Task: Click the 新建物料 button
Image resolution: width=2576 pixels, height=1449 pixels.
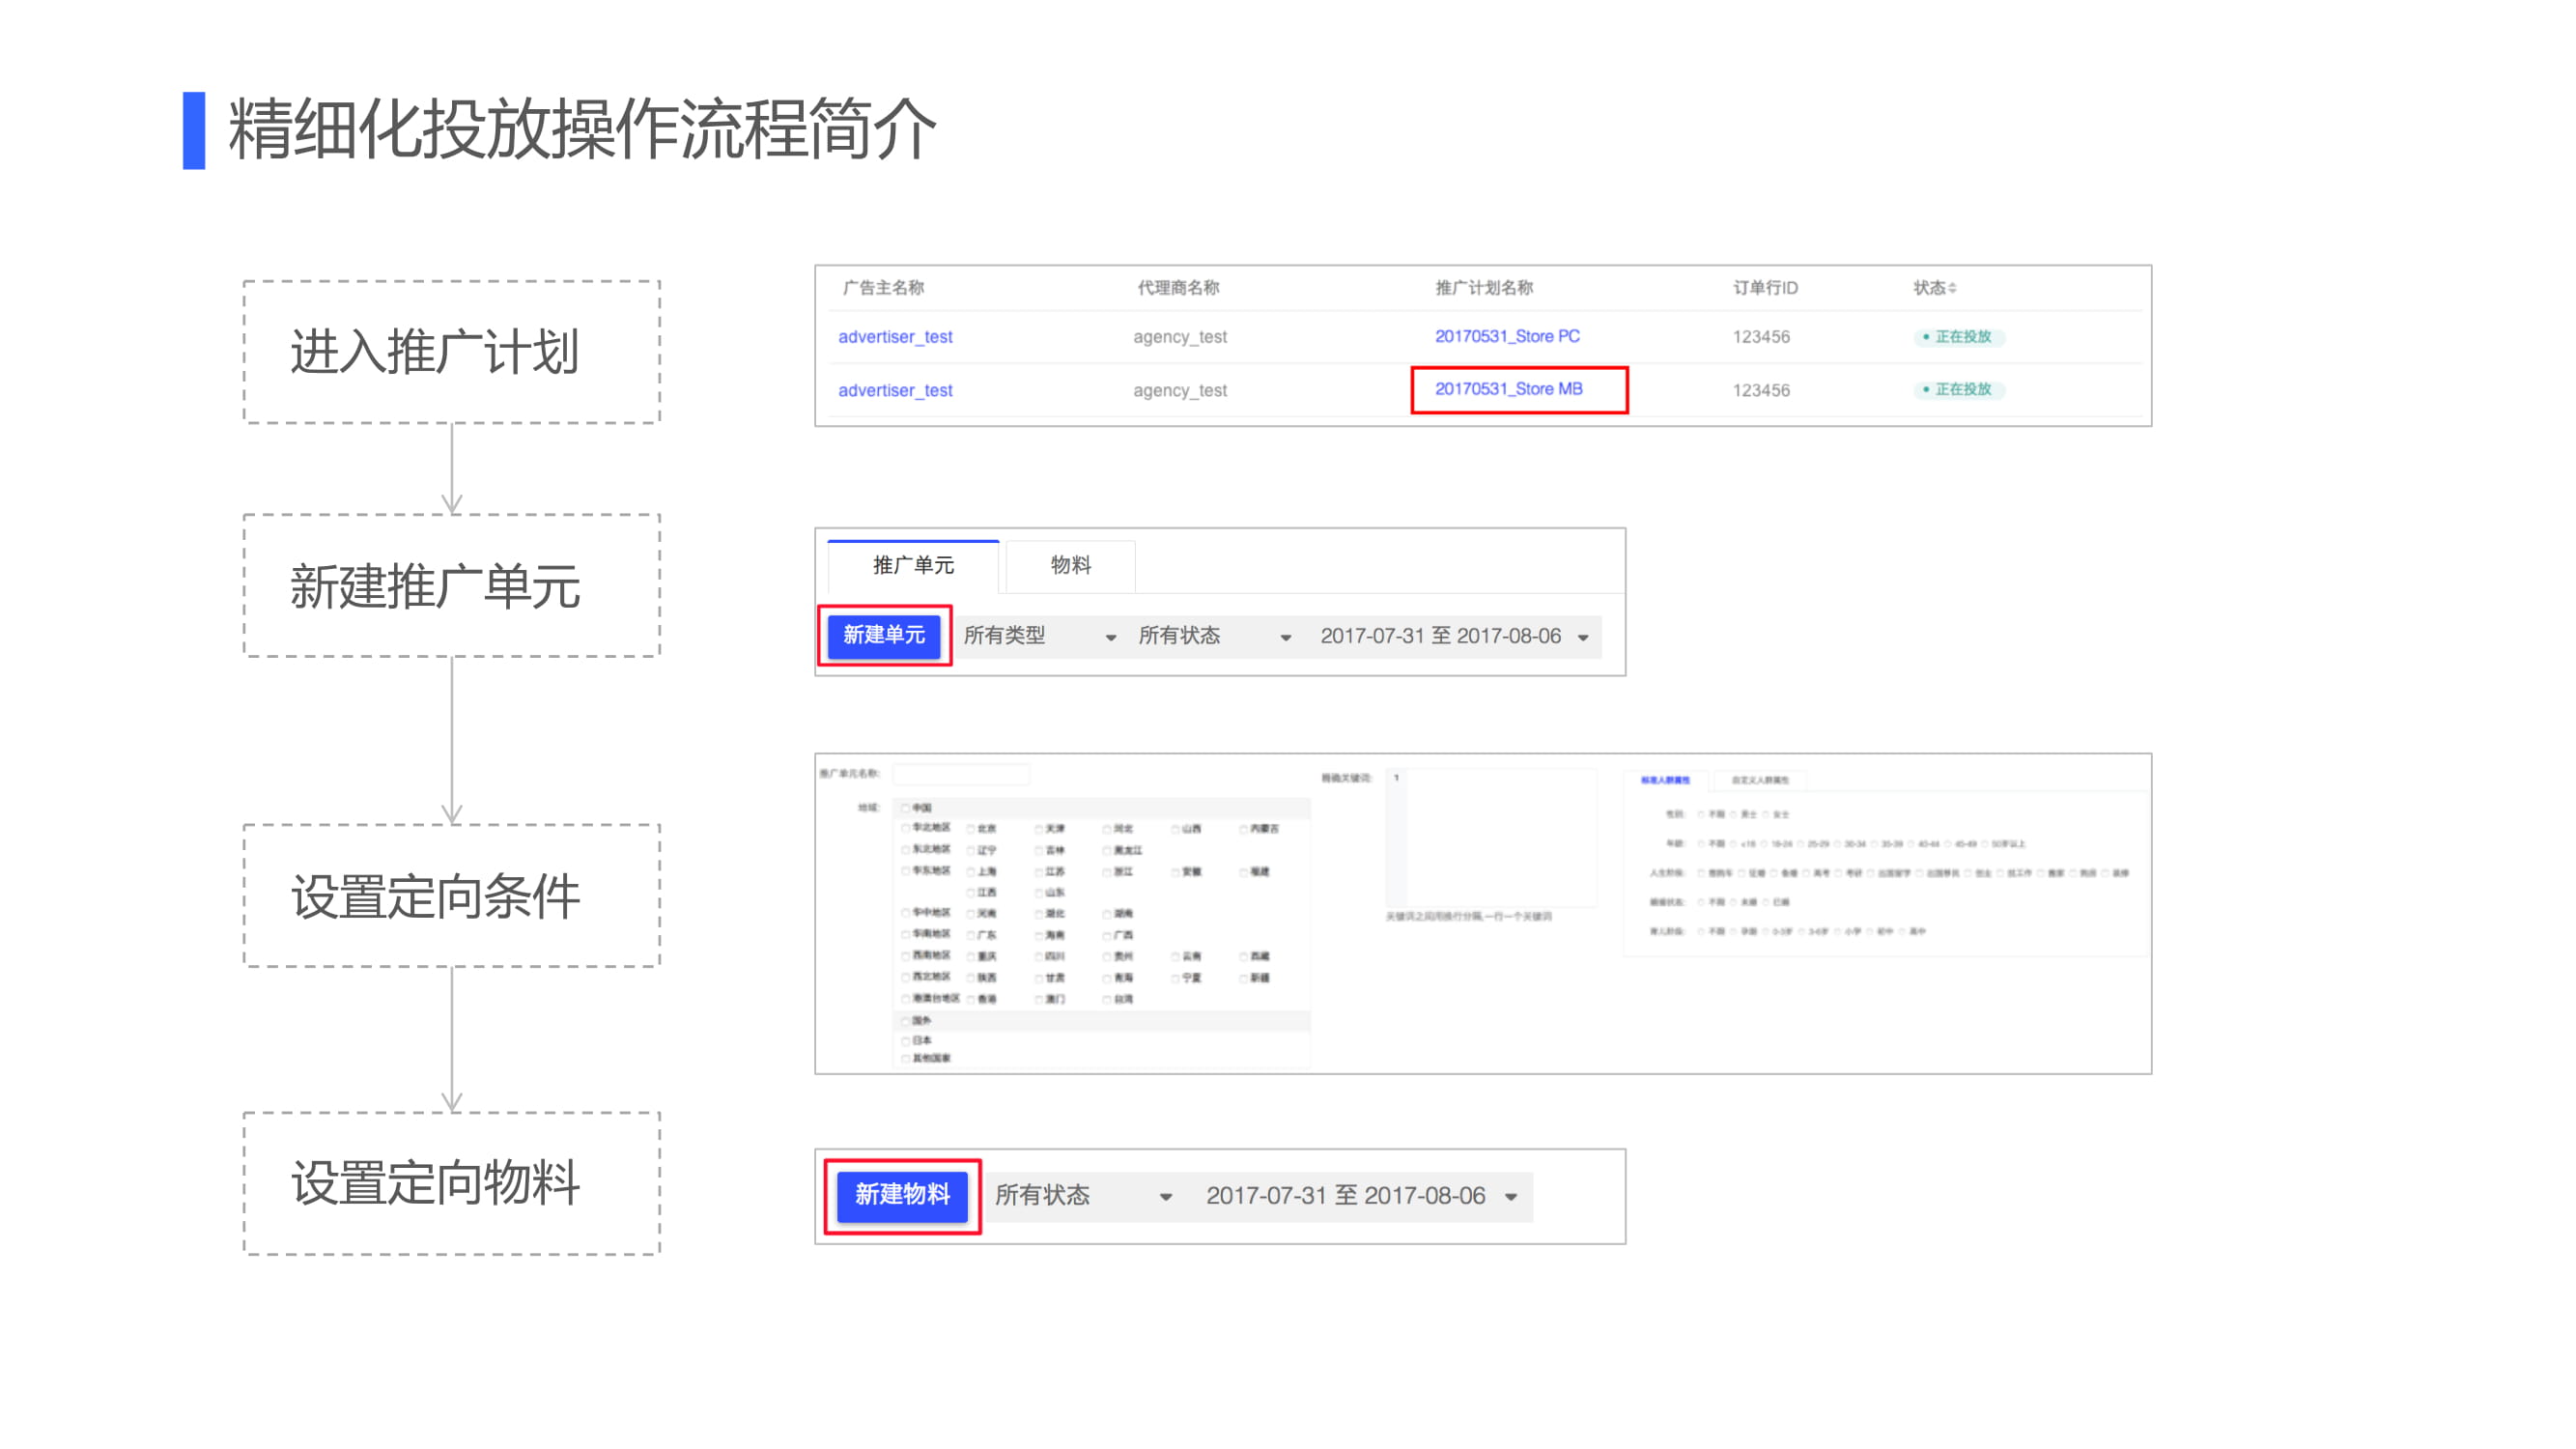Action: pyautogui.click(x=902, y=1195)
